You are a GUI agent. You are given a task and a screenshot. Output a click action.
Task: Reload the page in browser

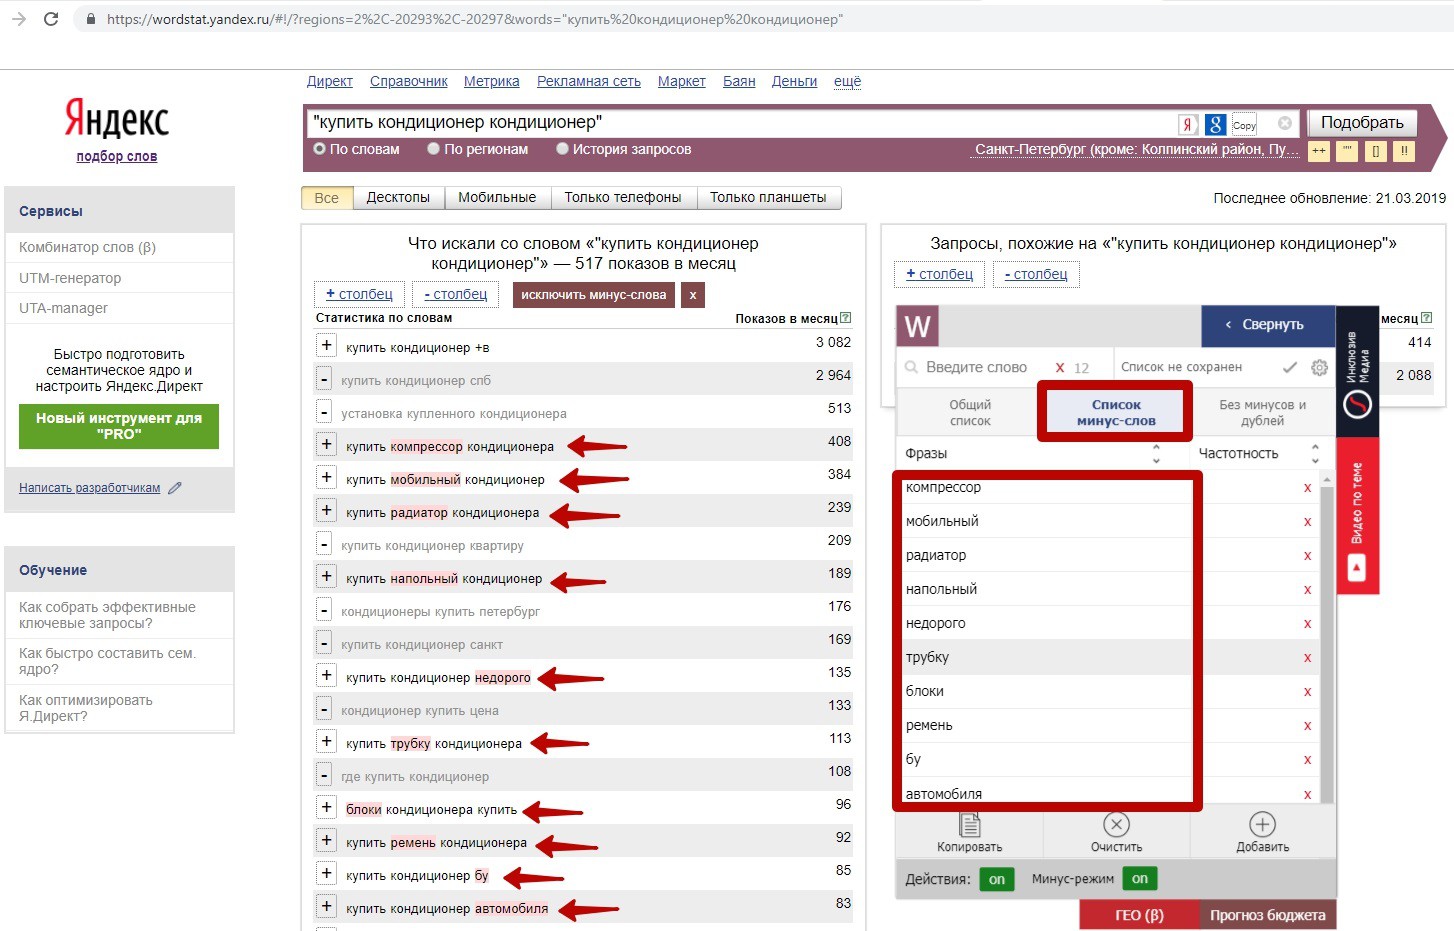click(x=51, y=19)
